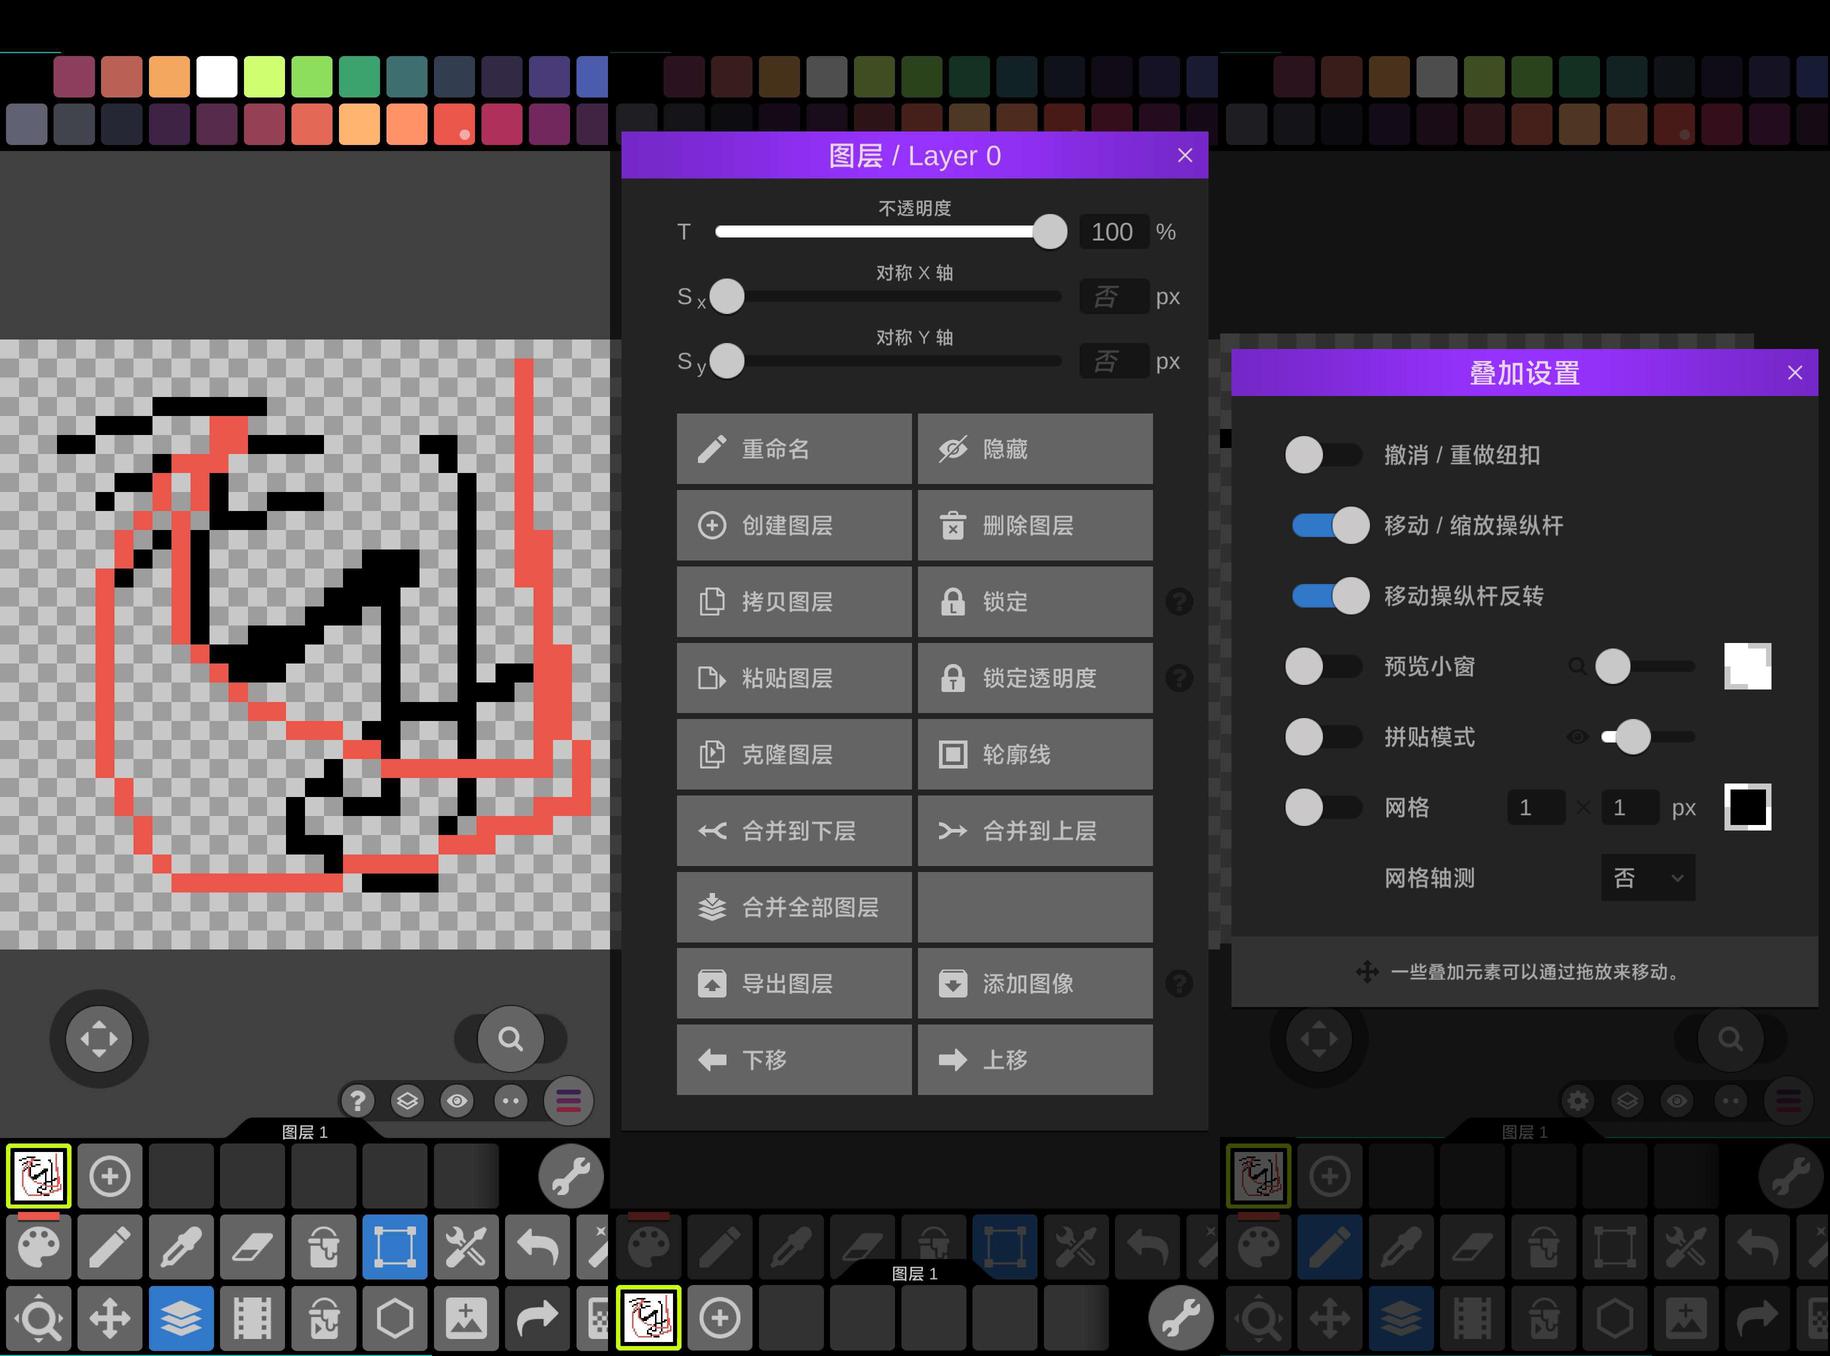The height and width of the screenshot is (1356, 1830).
Task: Pick the black grid color swatch
Action: pos(1747,807)
